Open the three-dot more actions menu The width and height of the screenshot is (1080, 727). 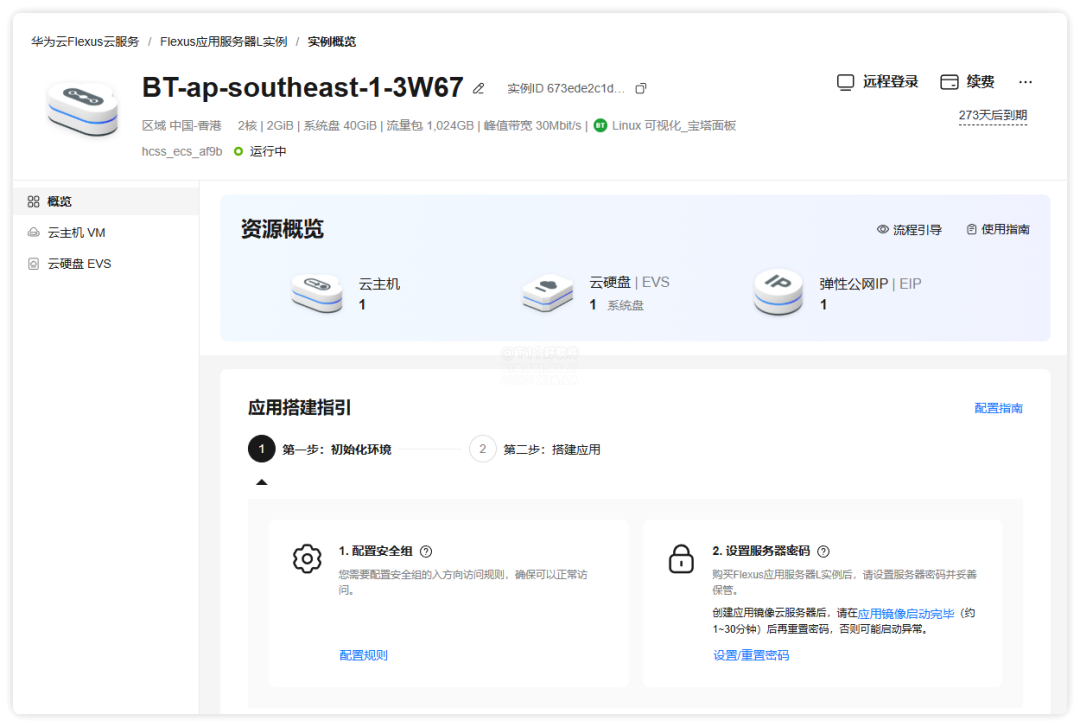[x=1026, y=82]
